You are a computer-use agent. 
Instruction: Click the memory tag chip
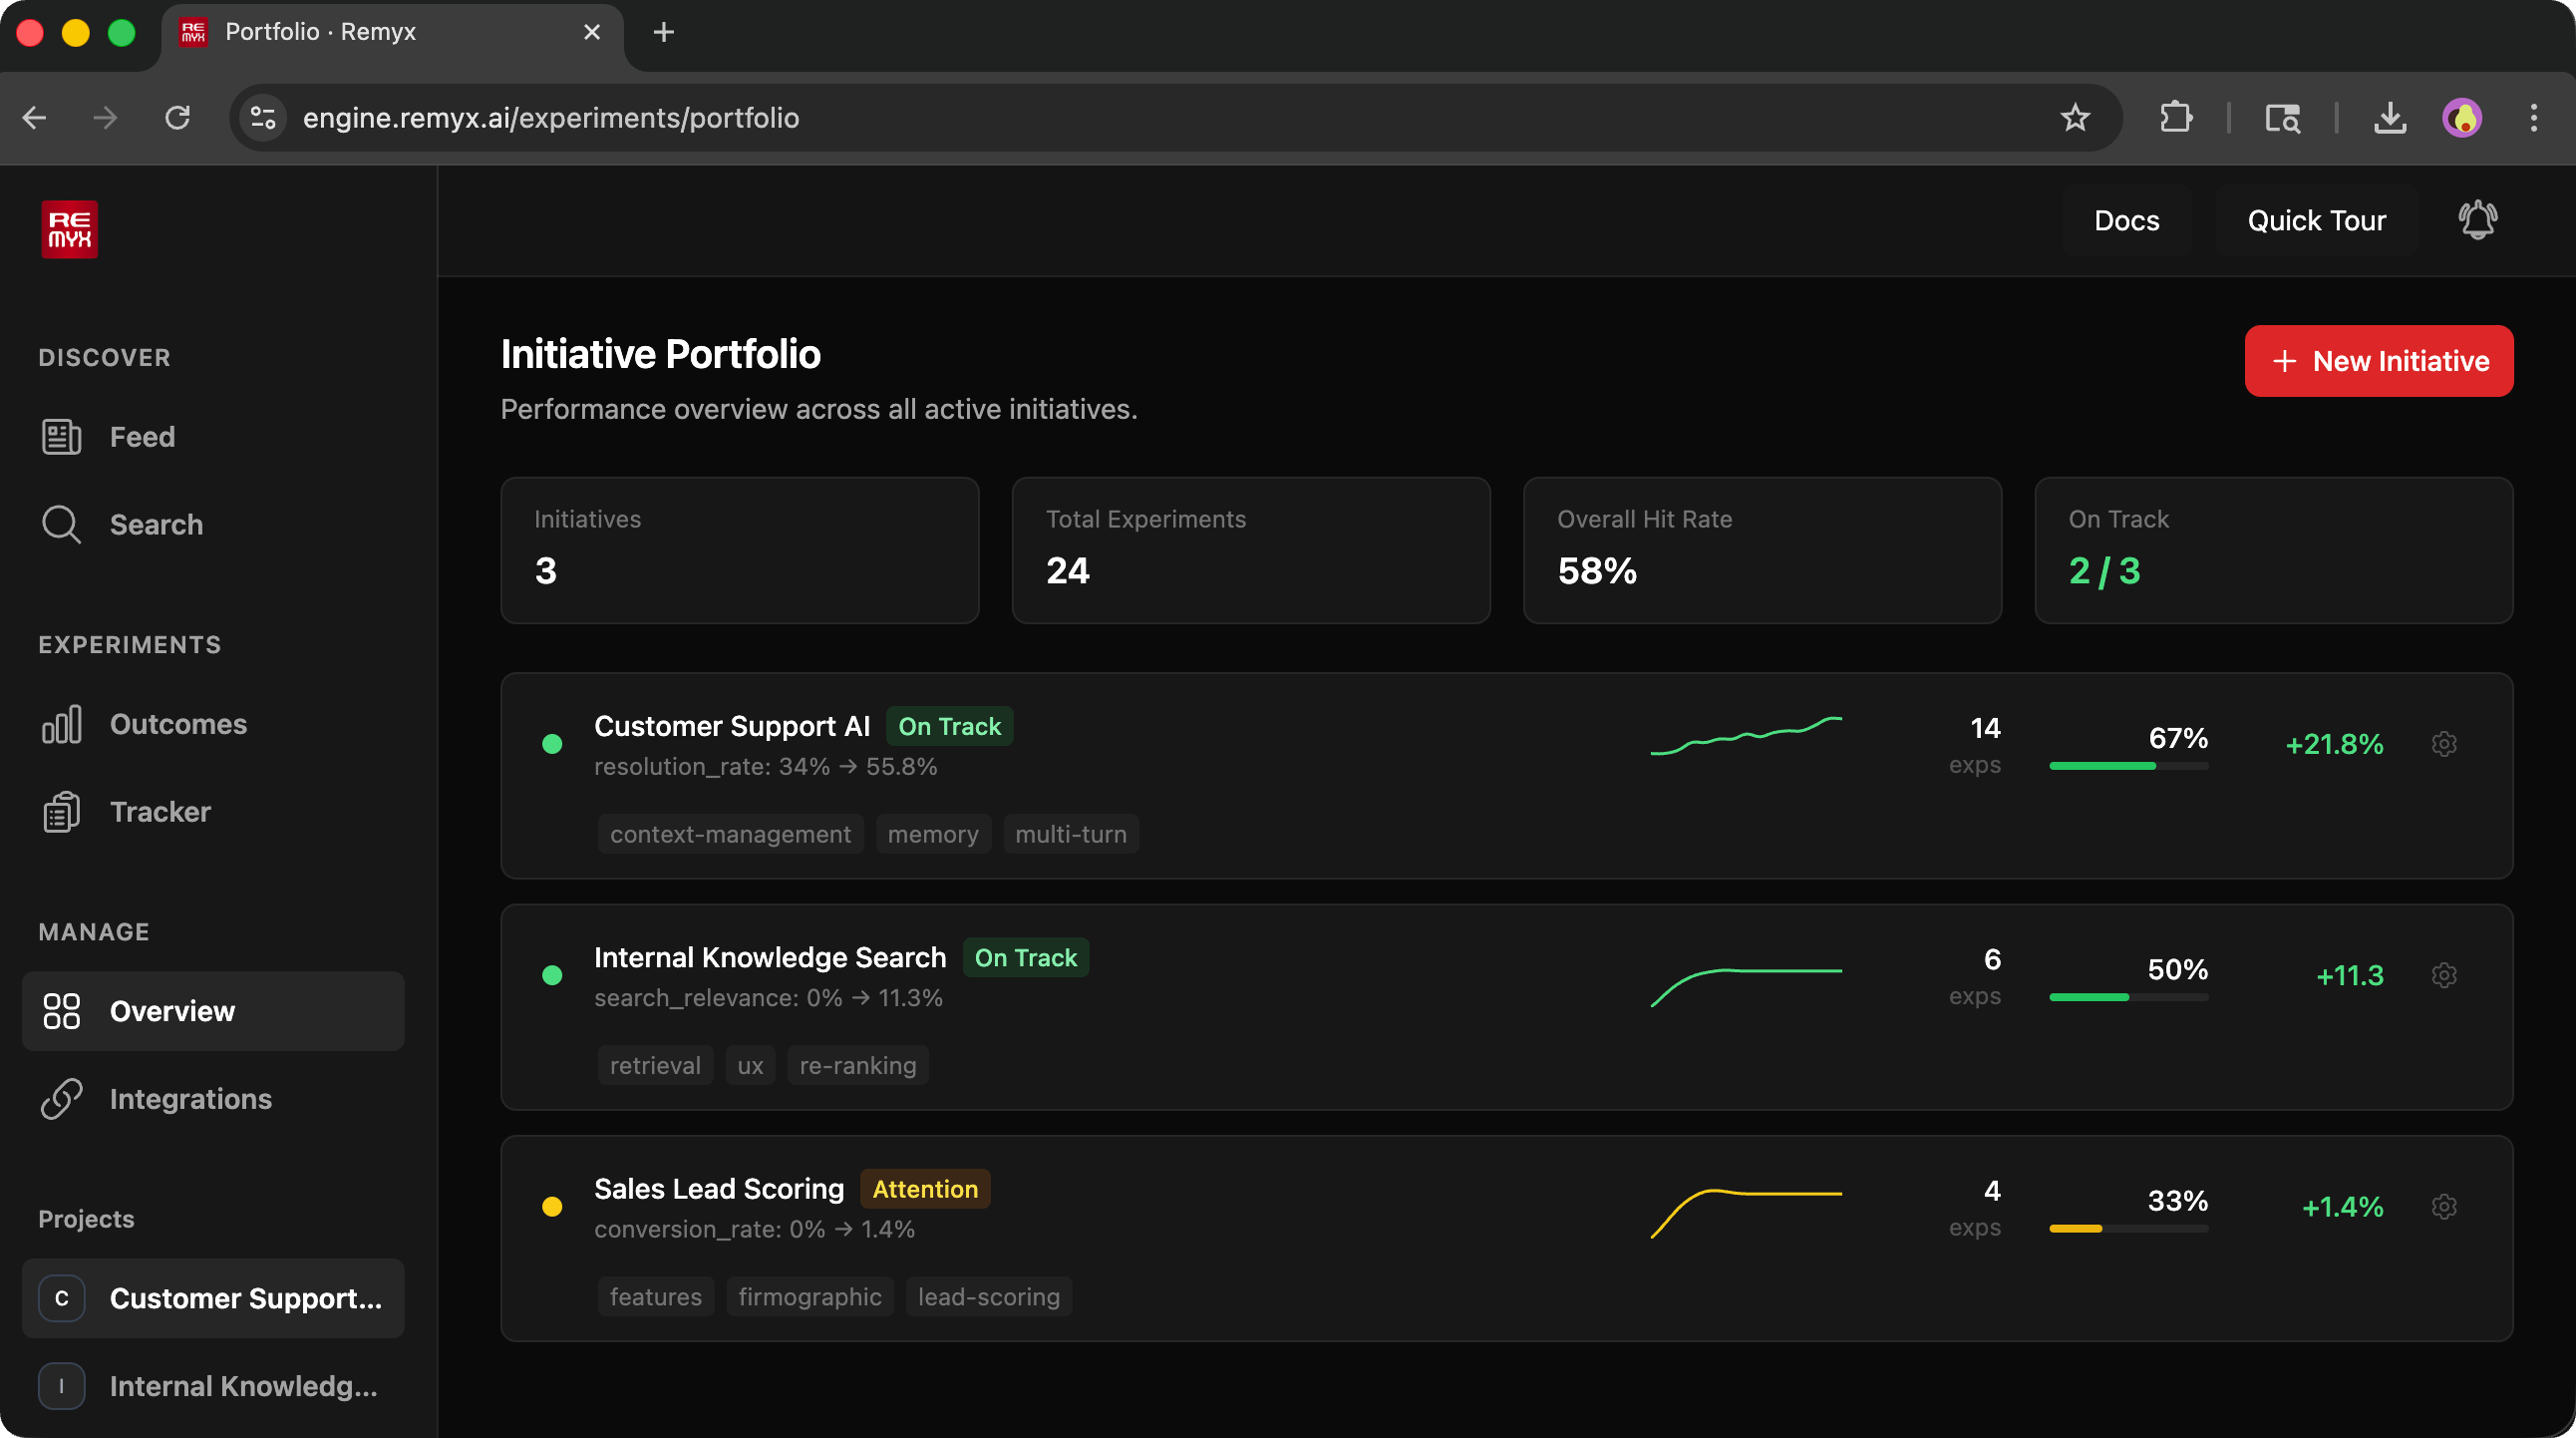pyautogui.click(x=932, y=834)
